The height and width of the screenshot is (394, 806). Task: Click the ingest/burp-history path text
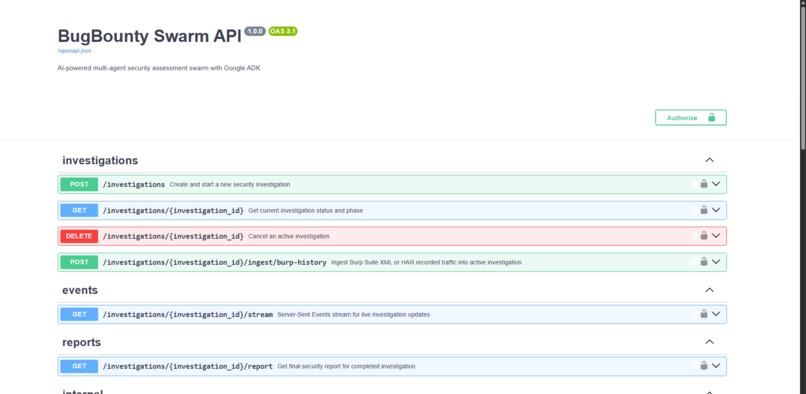(214, 262)
